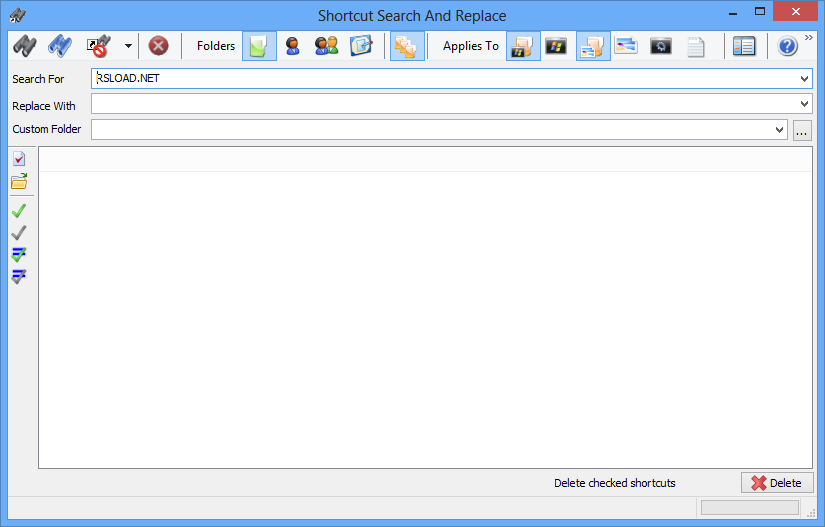Open the Replace With dropdown arrow
825x527 pixels.
805,104
